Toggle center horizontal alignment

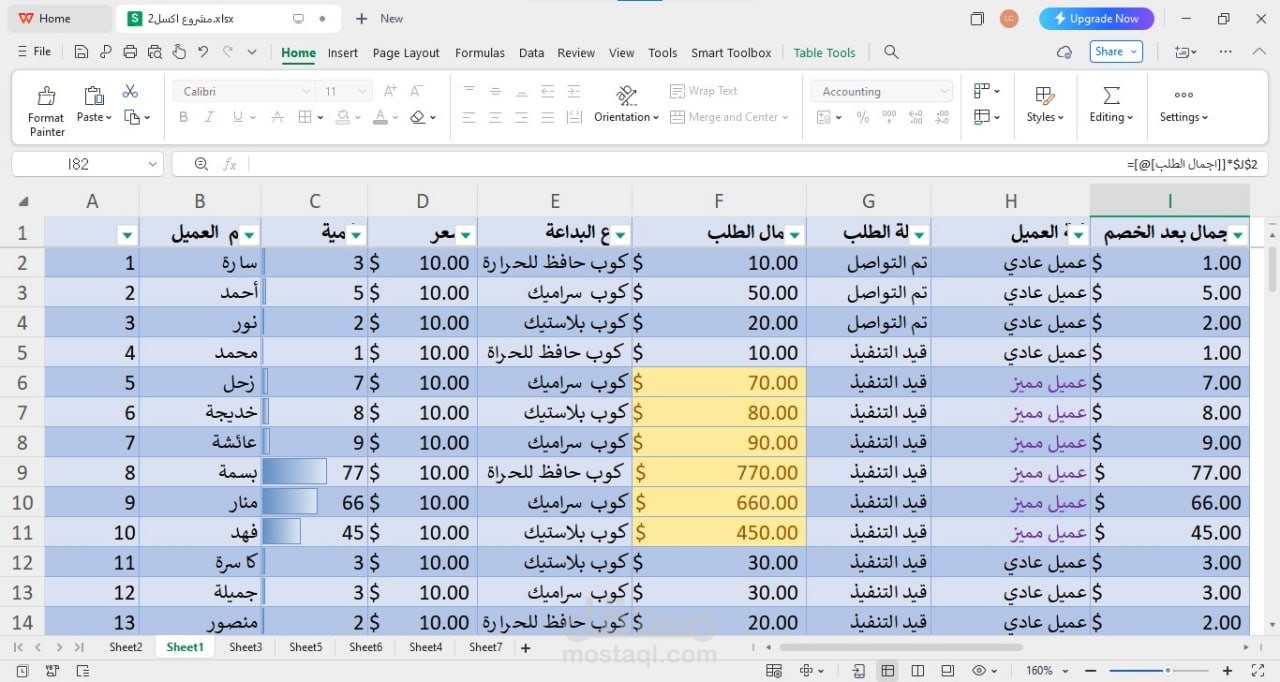coord(495,117)
